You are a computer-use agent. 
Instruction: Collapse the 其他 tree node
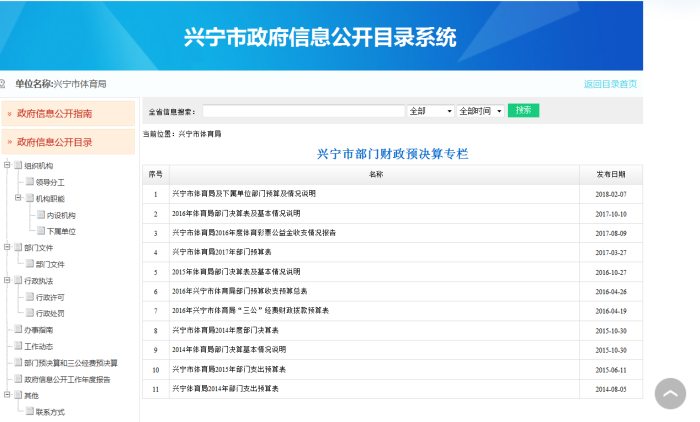(7, 395)
